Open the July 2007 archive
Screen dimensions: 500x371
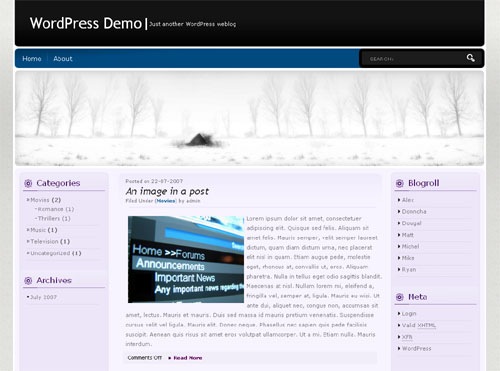click(44, 297)
